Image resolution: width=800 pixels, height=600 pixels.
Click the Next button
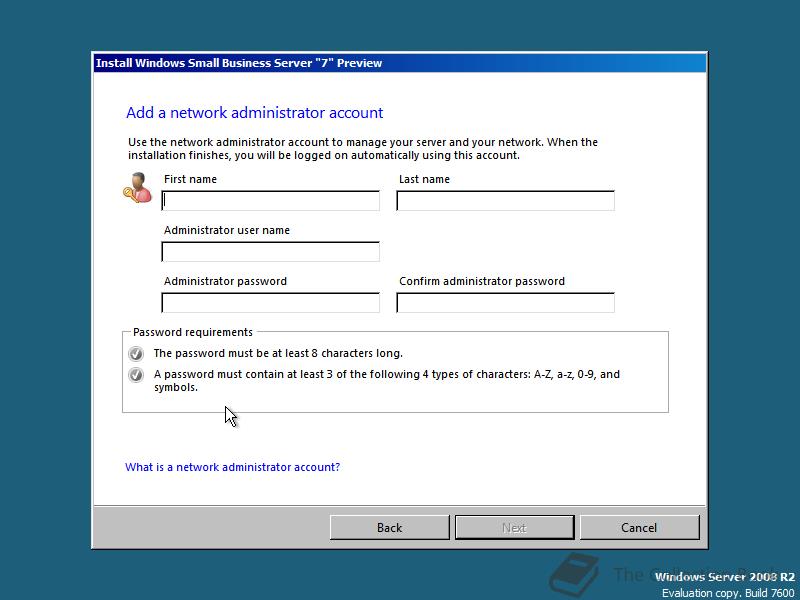(x=514, y=528)
